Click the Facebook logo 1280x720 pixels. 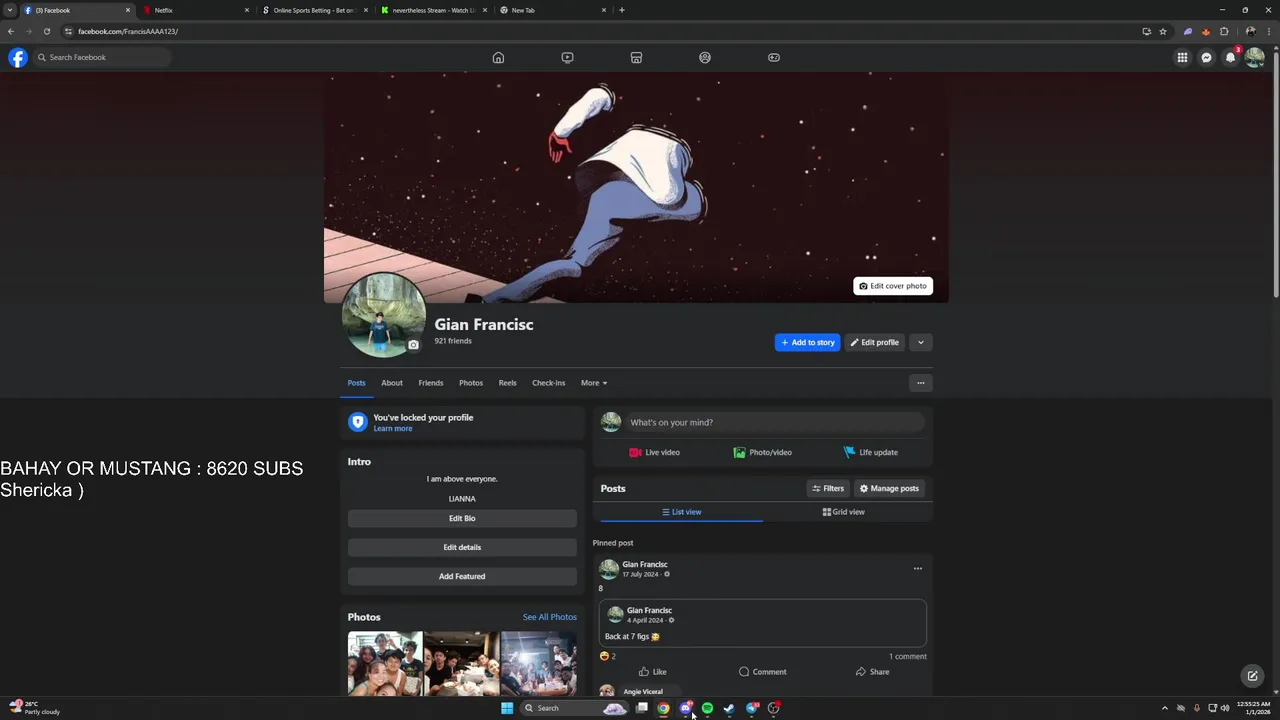pos(18,57)
